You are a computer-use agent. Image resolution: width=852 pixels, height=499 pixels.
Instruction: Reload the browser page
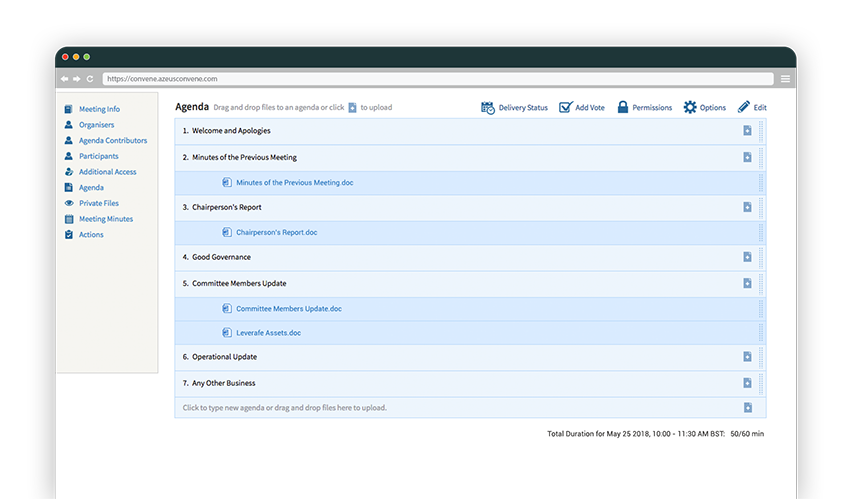click(90, 79)
